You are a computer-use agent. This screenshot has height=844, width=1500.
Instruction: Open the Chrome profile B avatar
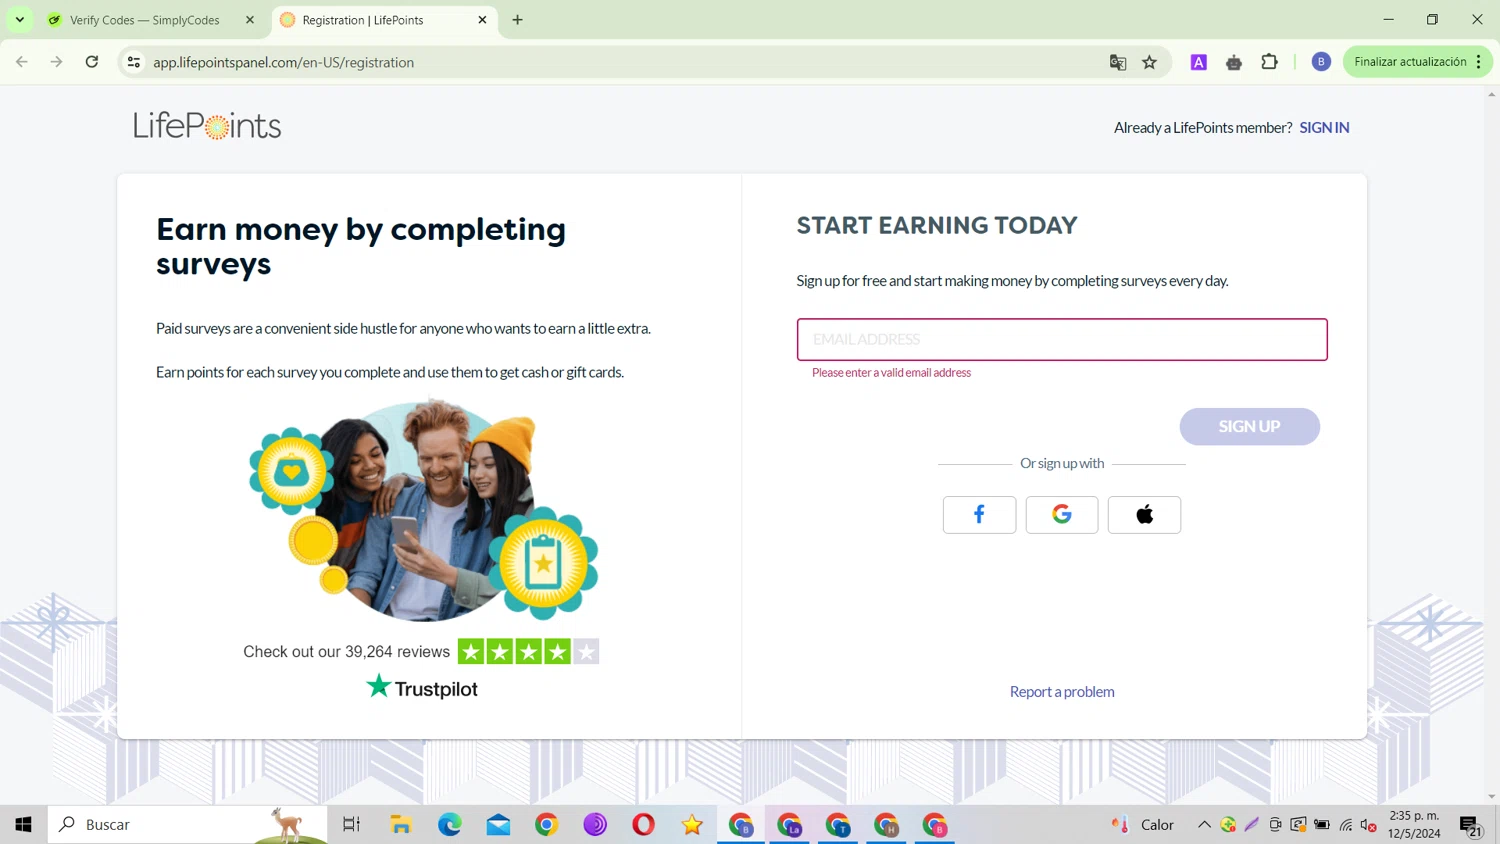point(1321,62)
